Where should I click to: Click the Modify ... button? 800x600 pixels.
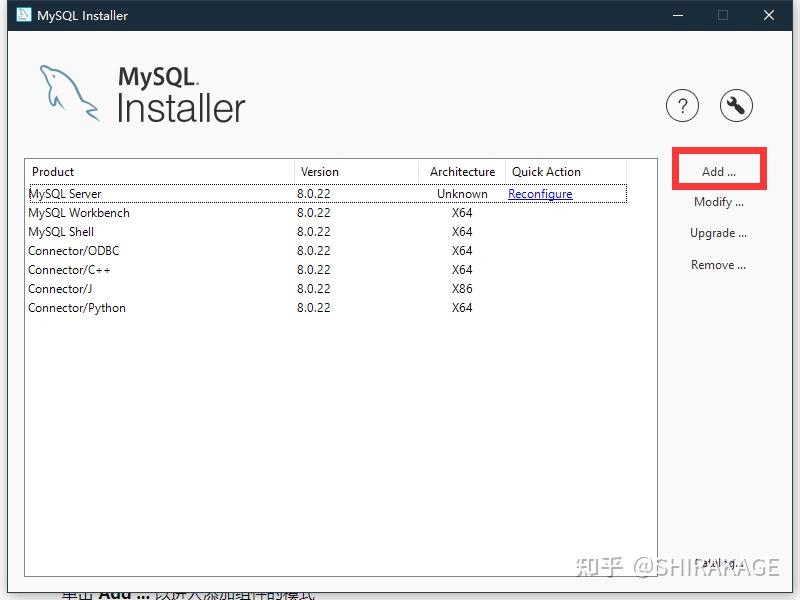pyautogui.click(x=719, y=202)
